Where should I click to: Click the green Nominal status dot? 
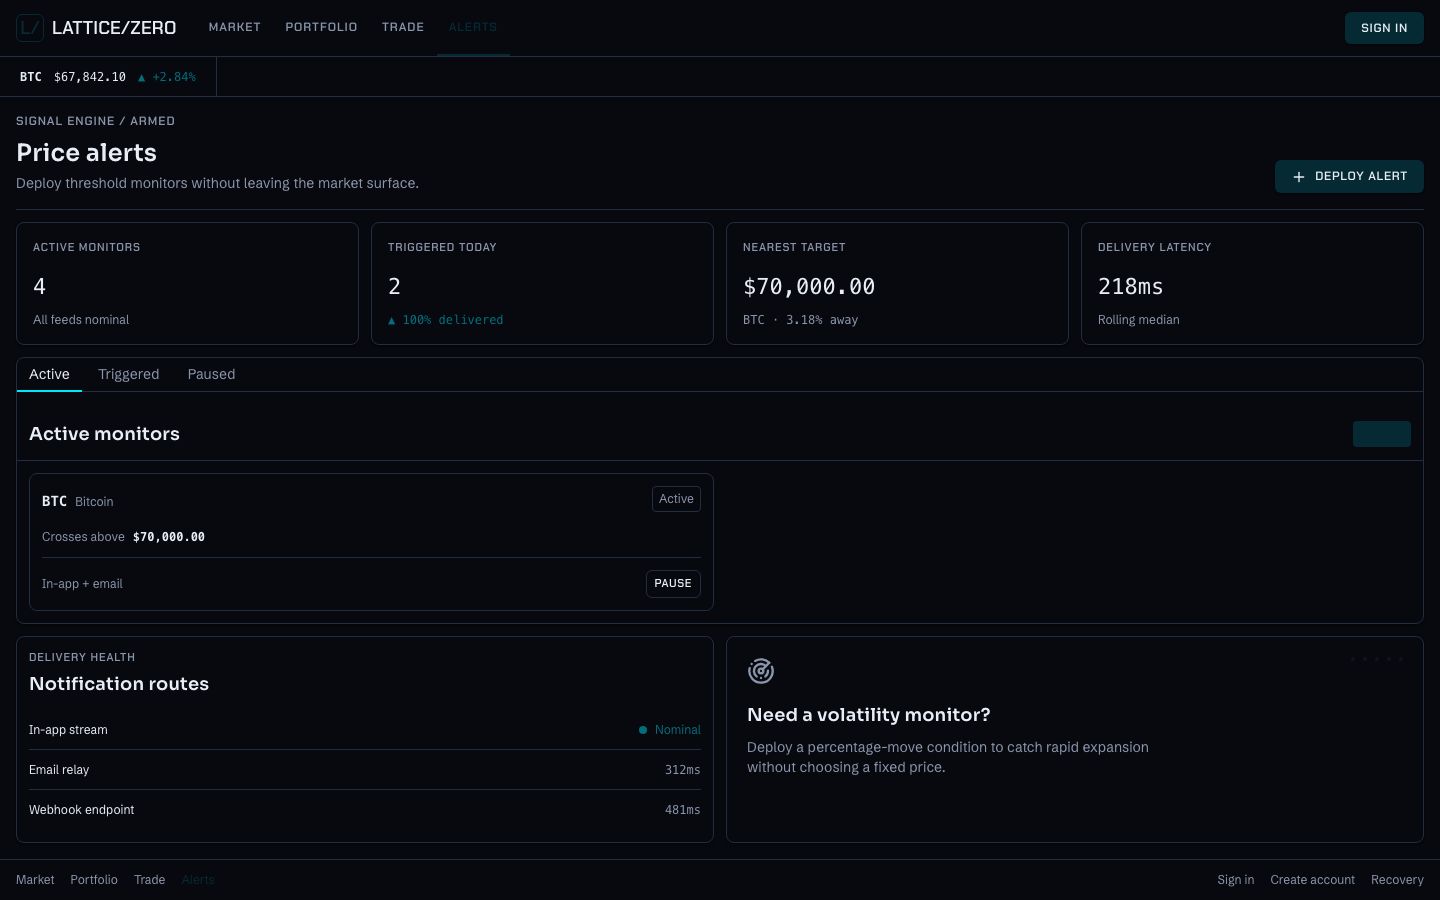pos(643,730)
